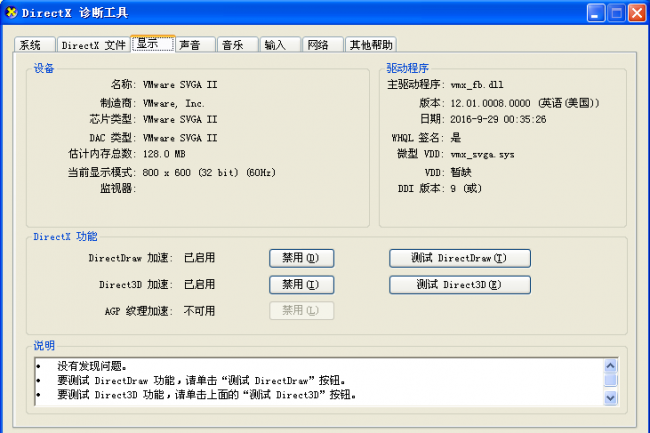
Task: Click AGP 纹理加速 status 不可用
Action: [x=199, y=311]
